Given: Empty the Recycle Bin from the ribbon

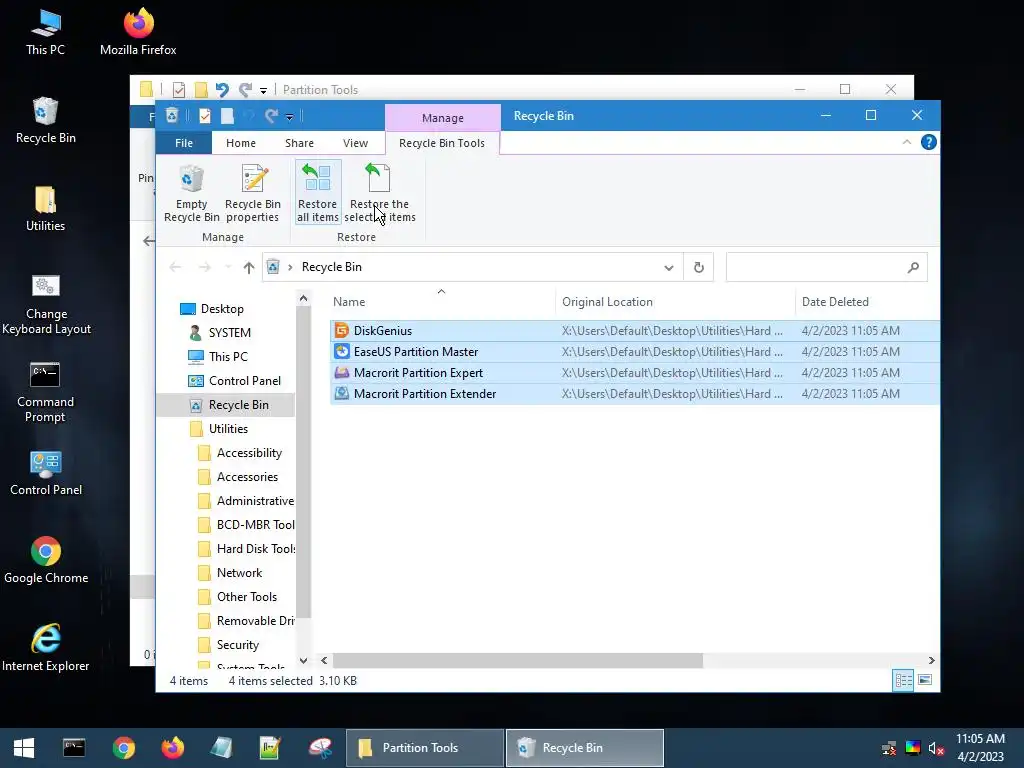Looking at the screenshot, I should (x=191, y=193).
